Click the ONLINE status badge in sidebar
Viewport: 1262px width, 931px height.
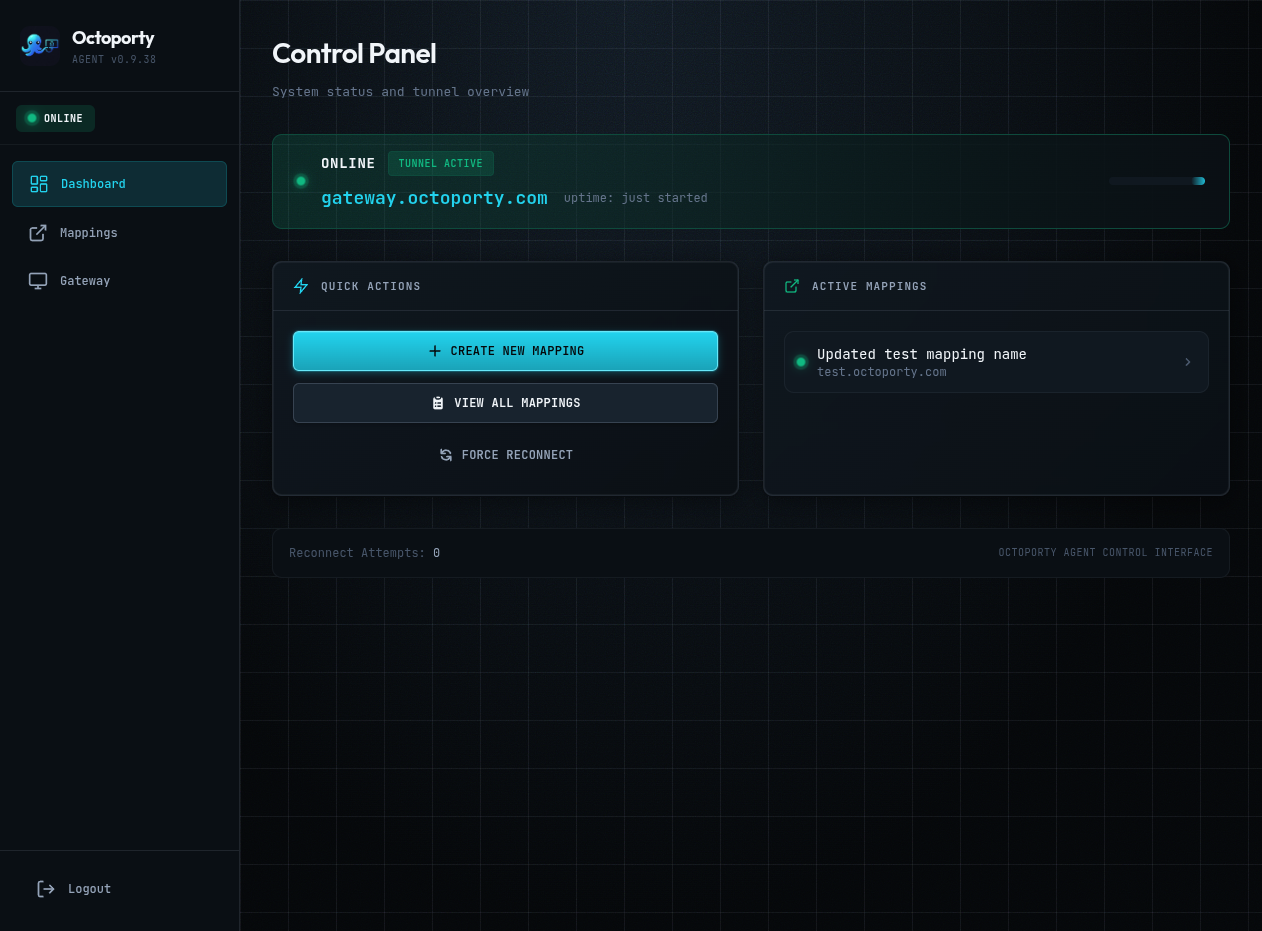[55, 118]
